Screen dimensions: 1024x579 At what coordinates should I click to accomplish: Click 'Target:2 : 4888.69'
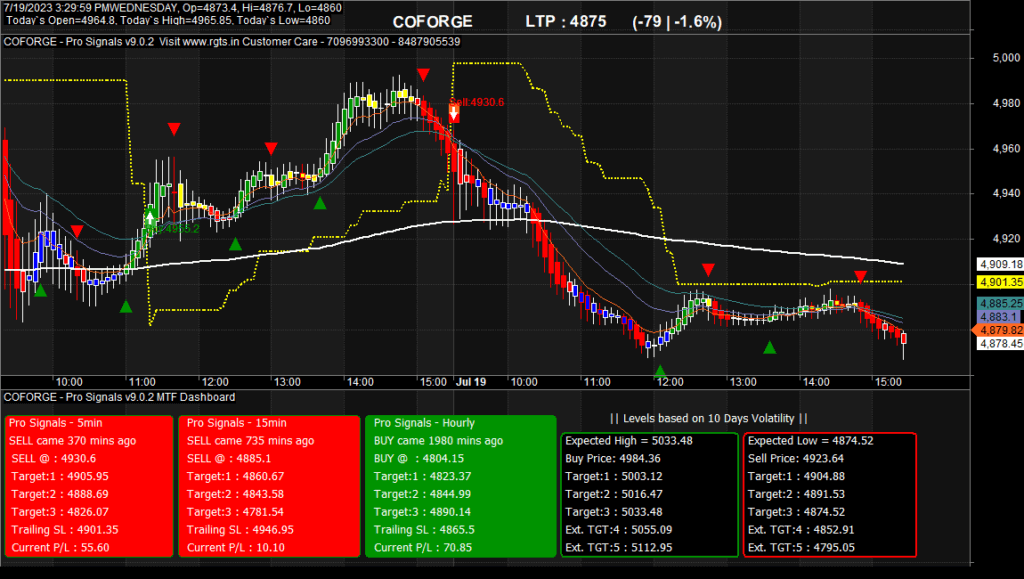click(60, 494)
